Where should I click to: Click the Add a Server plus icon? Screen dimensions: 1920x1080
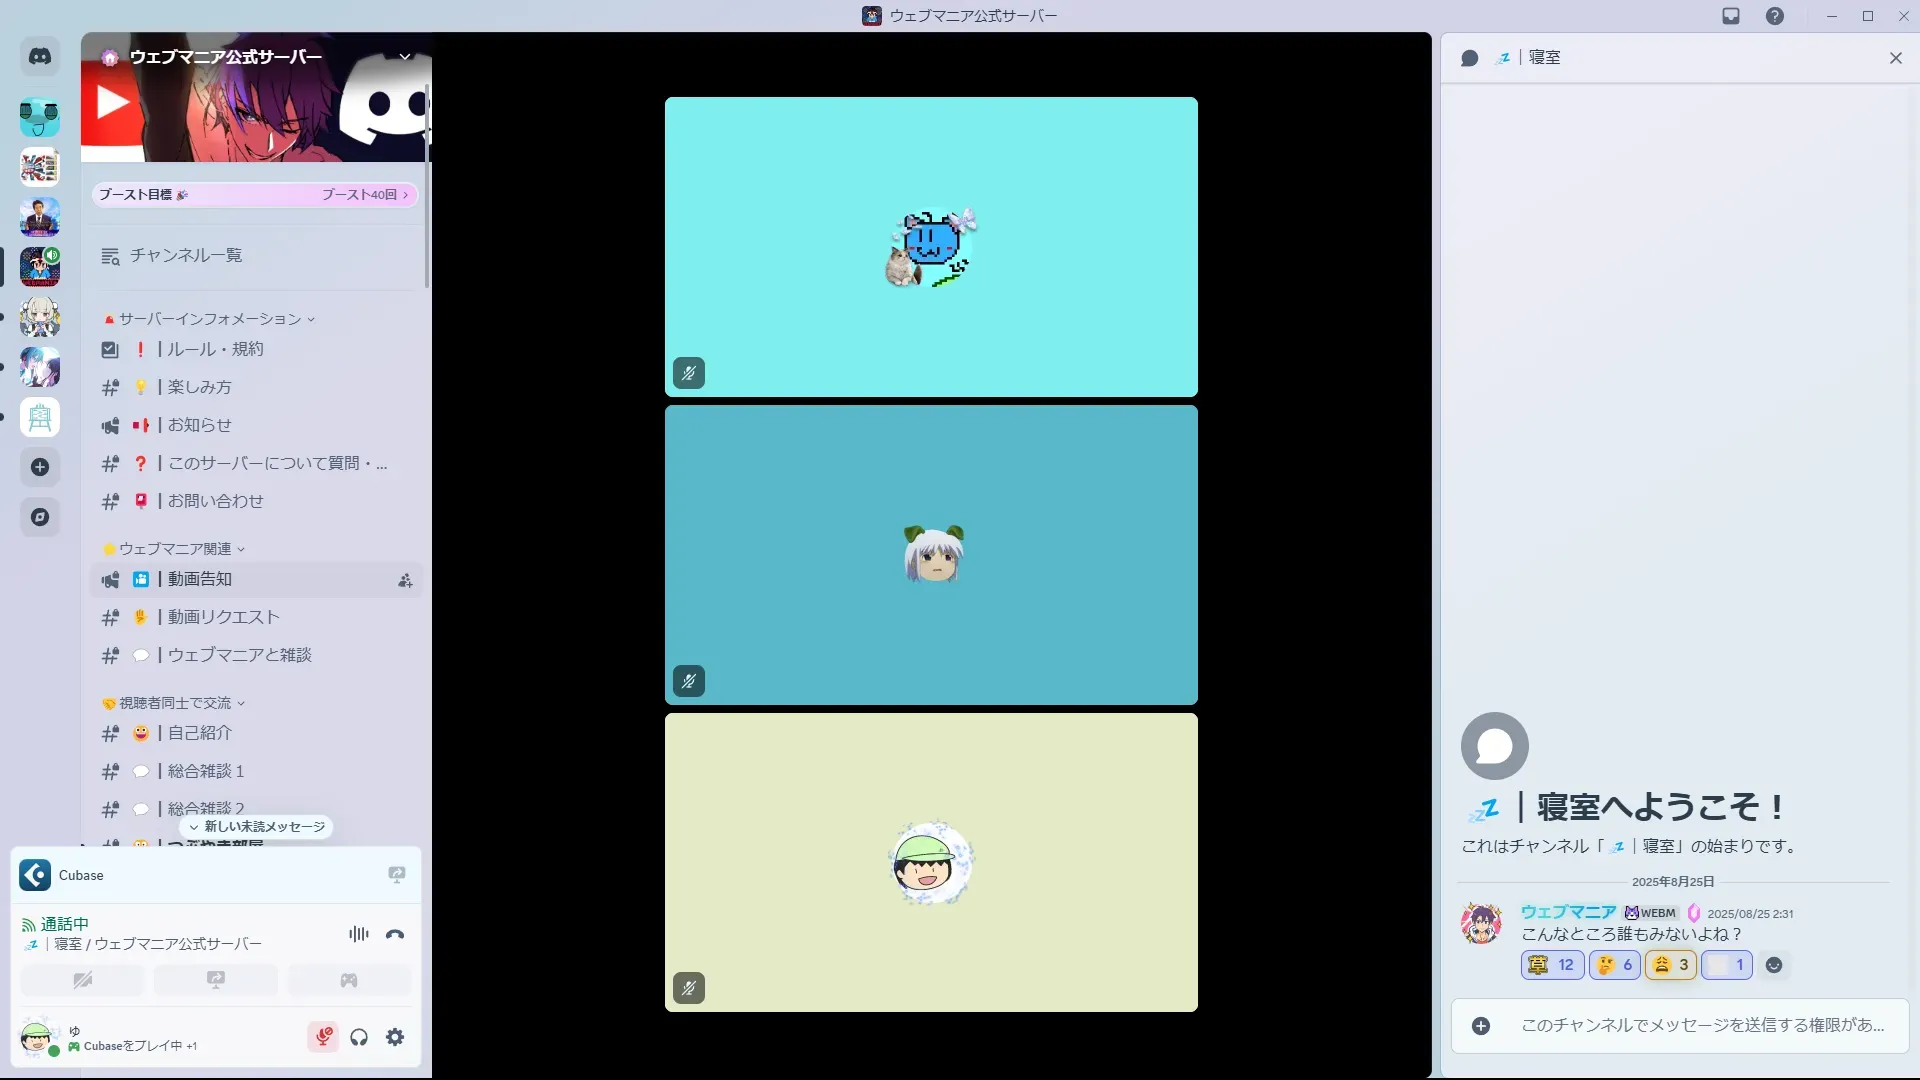click(x=40, y=467)
